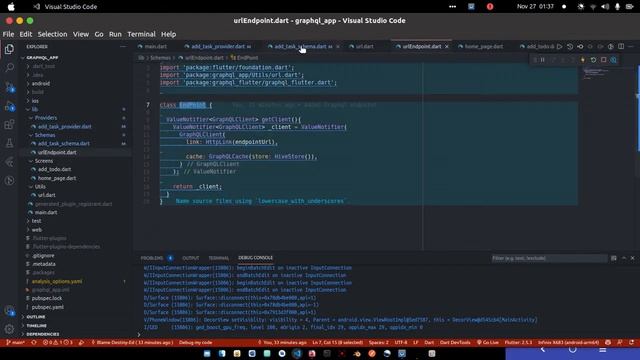Open Source Control view in activity bar

(x=9, y=87)
